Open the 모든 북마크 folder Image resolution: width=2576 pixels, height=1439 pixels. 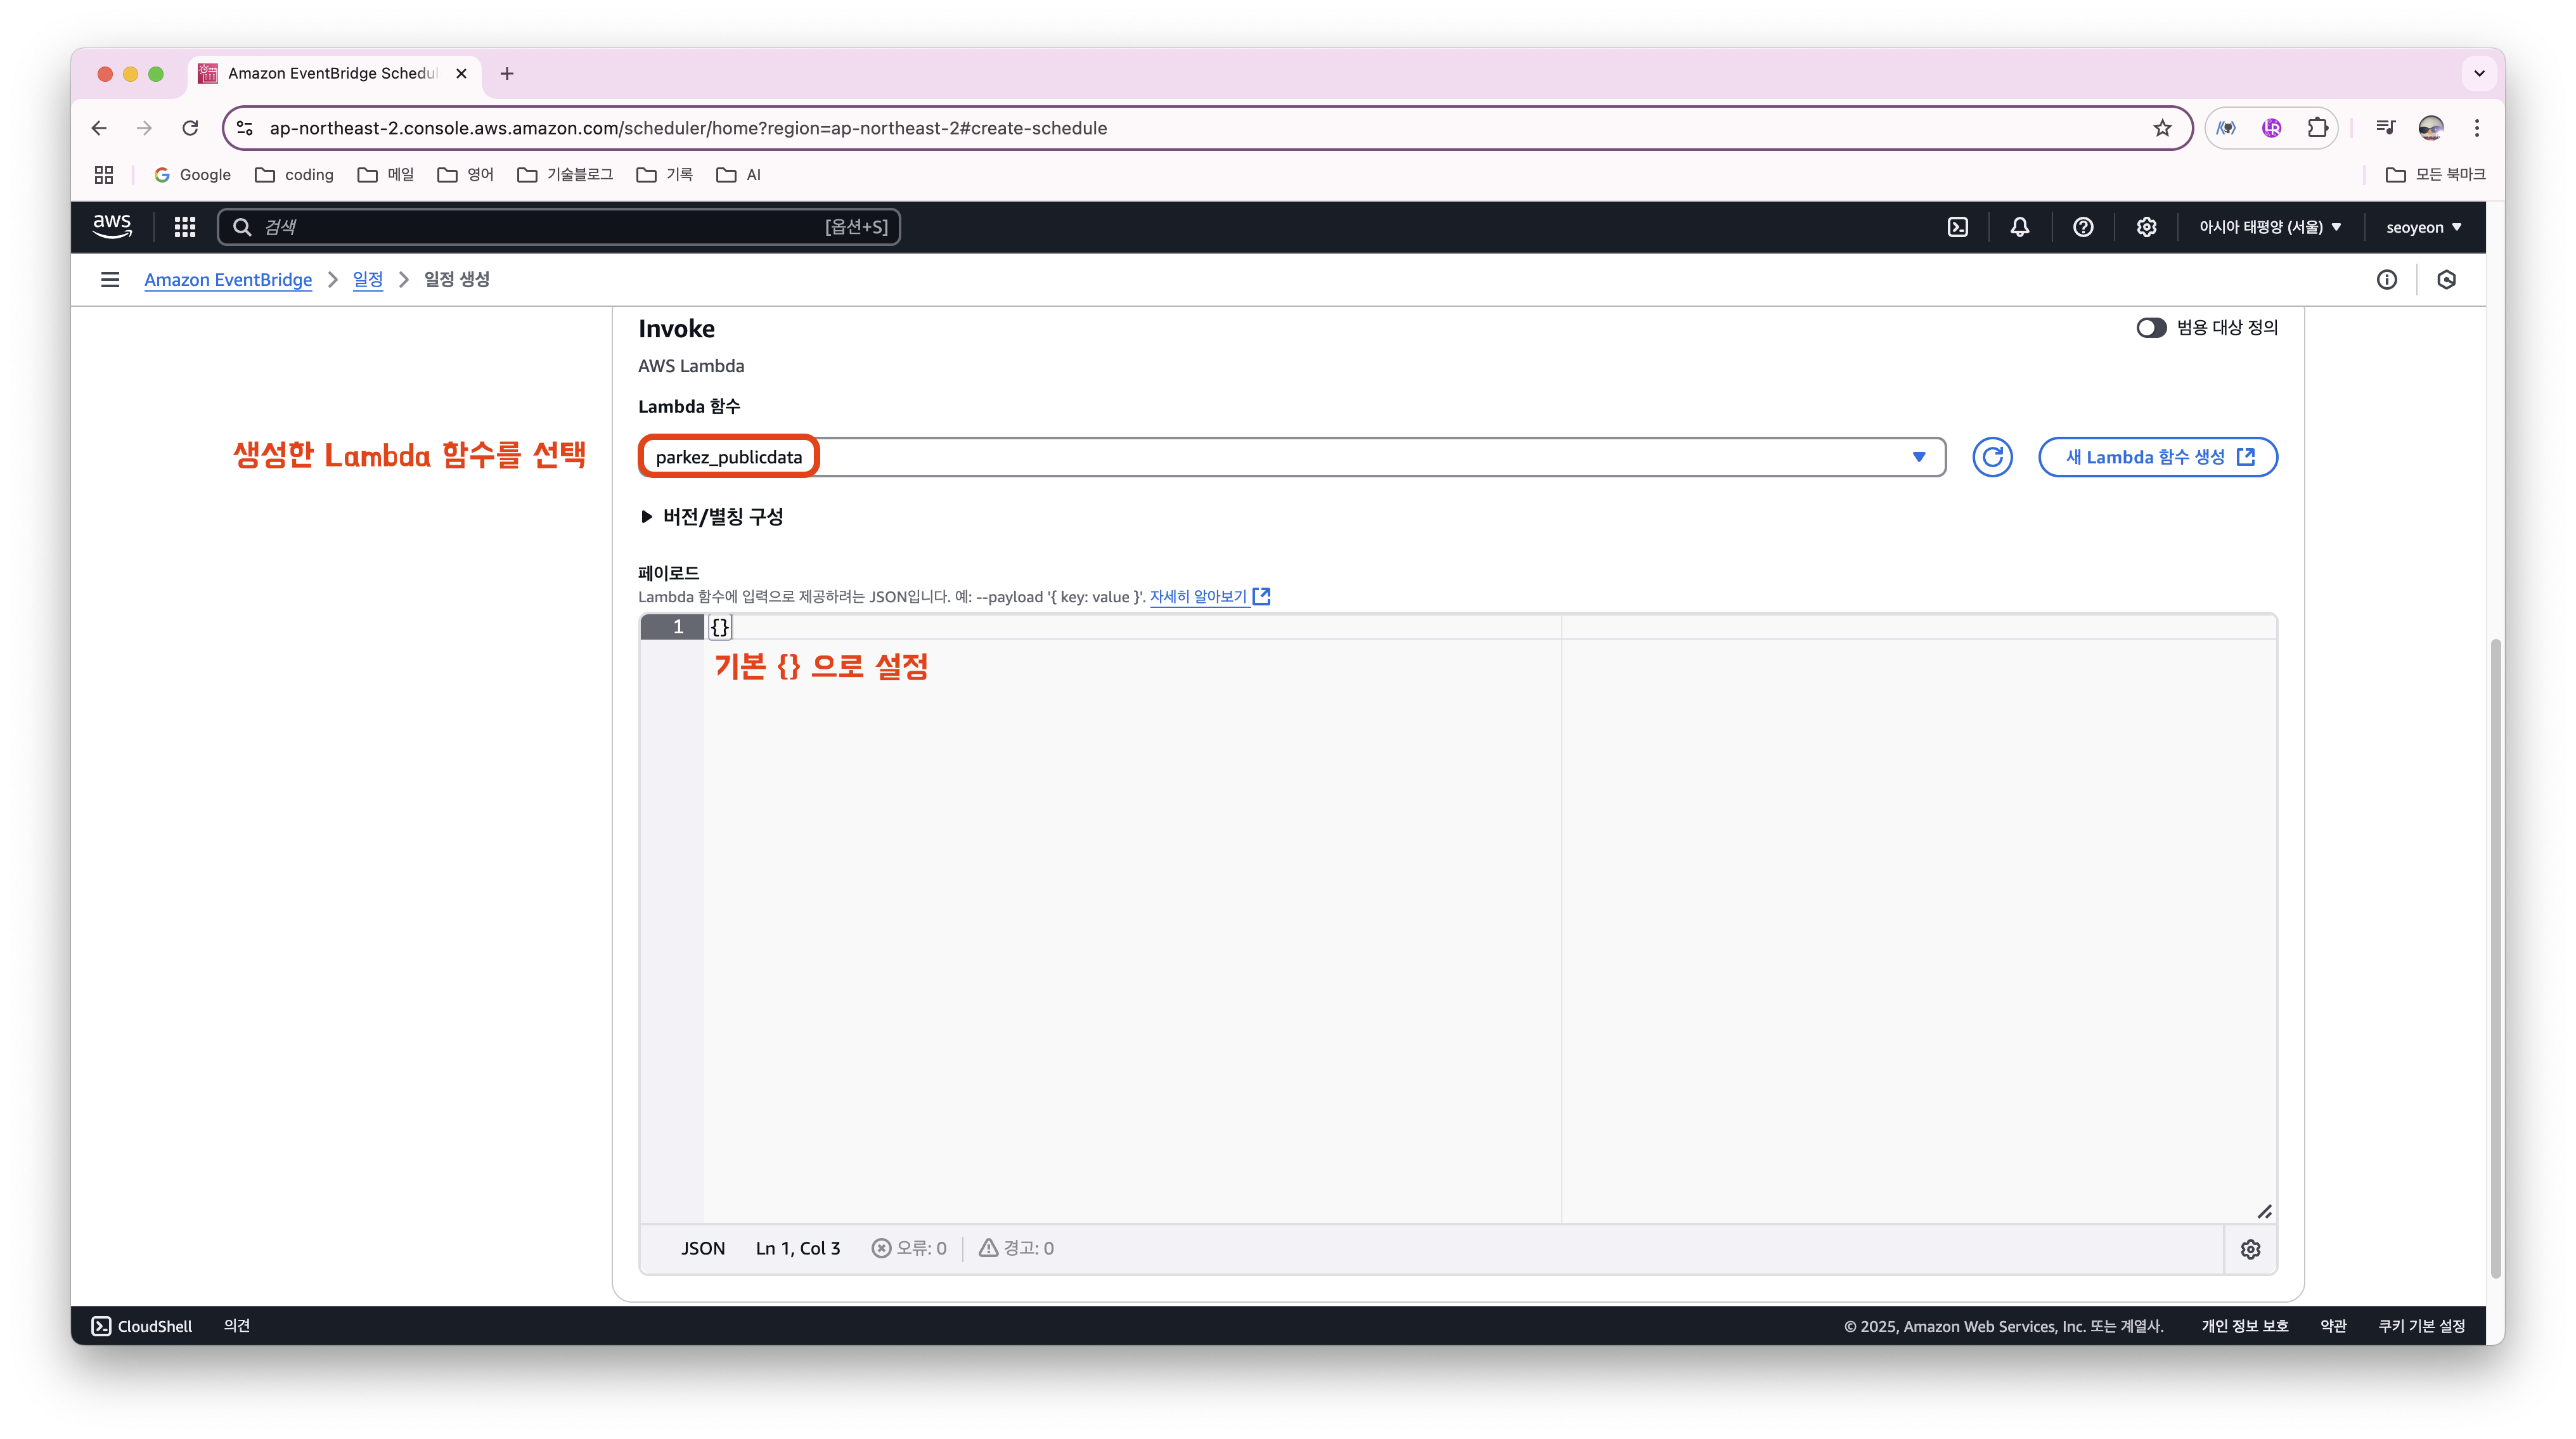tap(2435, 175)
